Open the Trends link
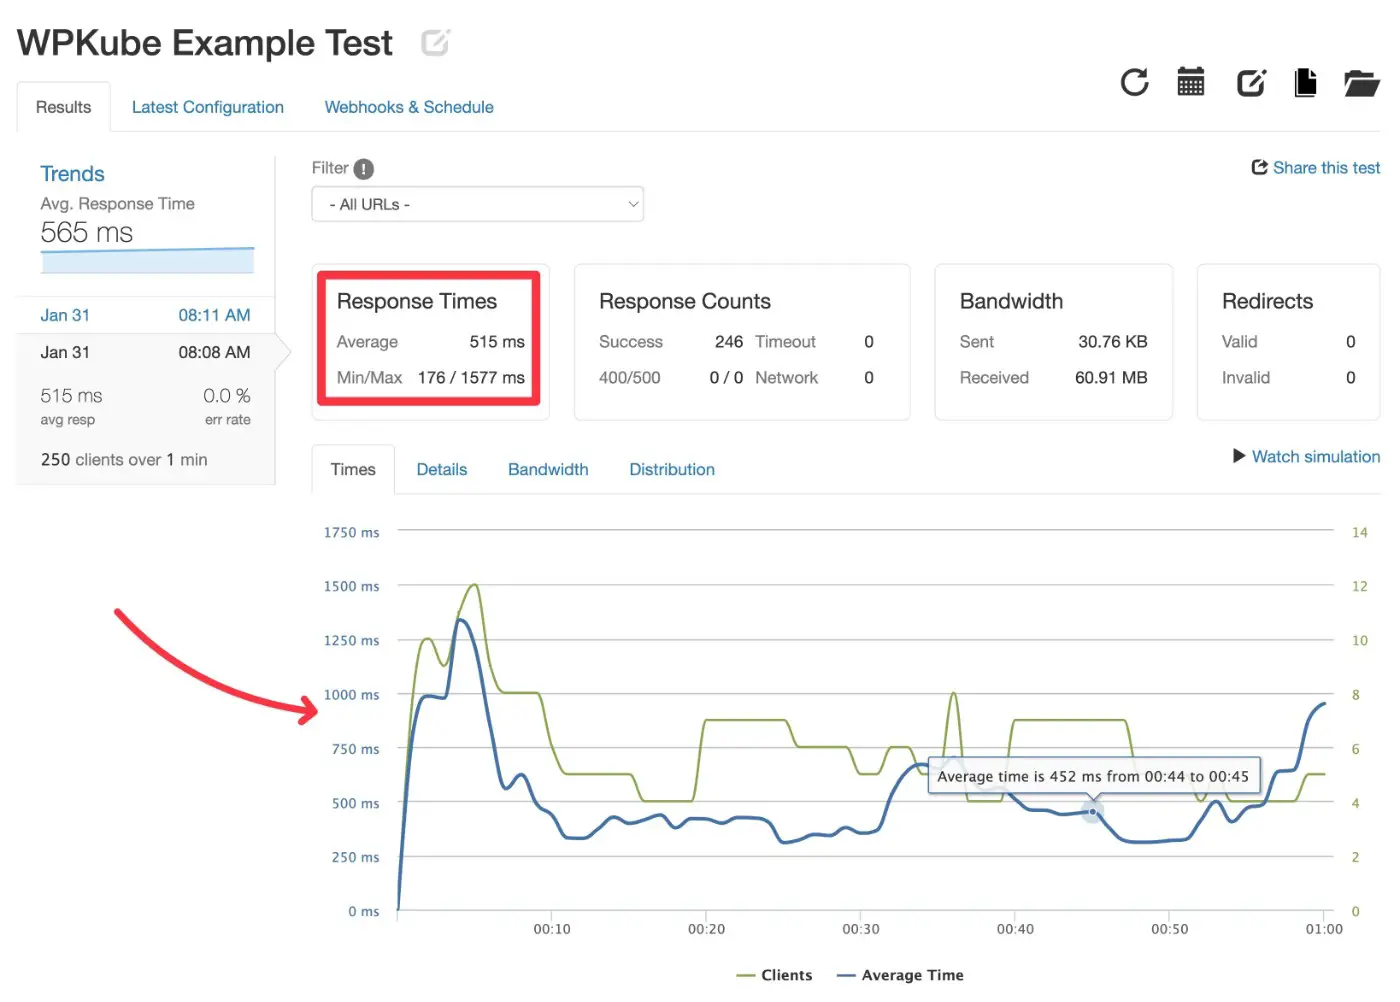1400x1002 pixels. (72, 174)
